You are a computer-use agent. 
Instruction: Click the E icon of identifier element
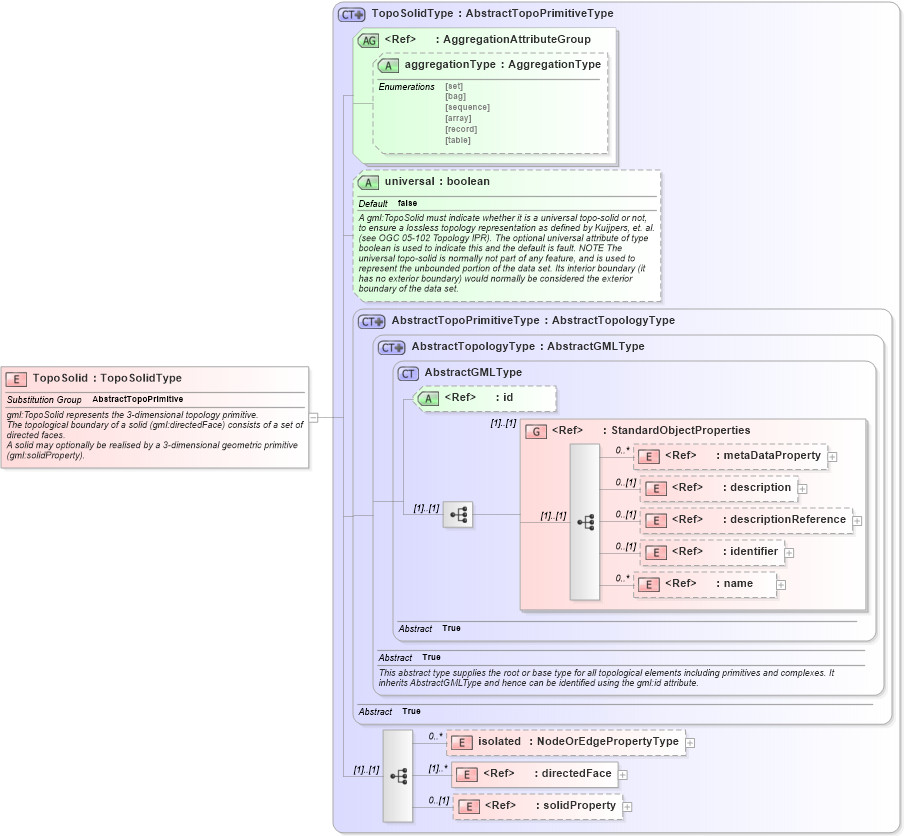click(656, 552)
